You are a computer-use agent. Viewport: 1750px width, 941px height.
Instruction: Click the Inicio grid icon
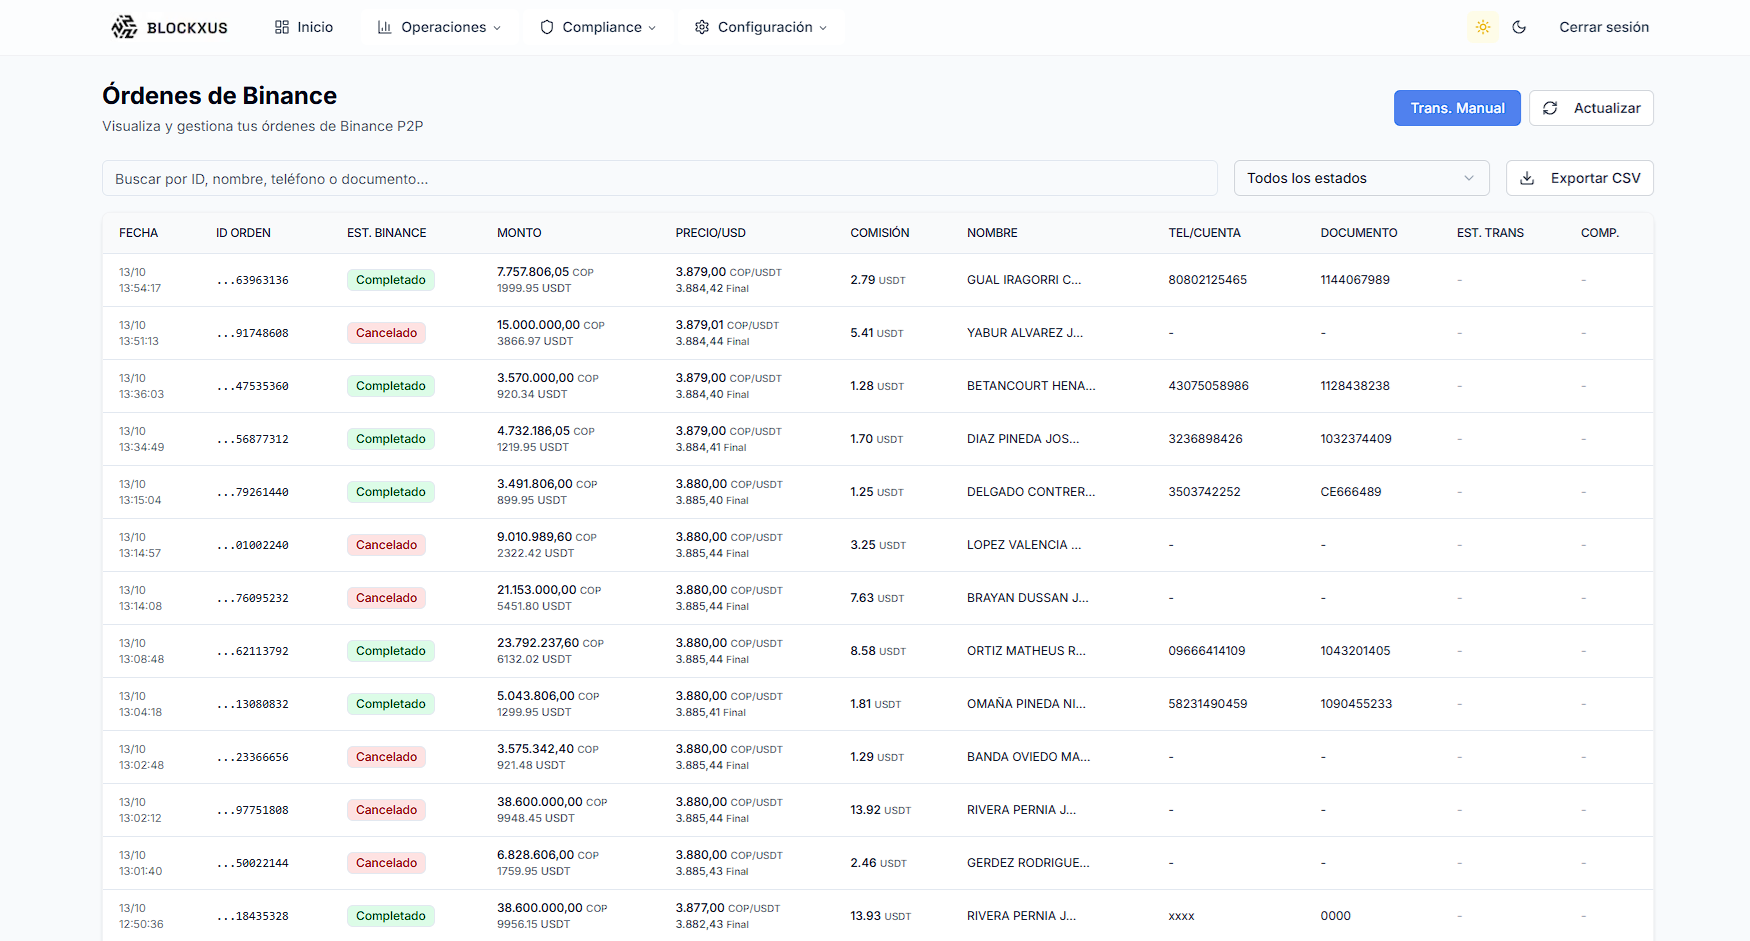(x=282, y=27)
